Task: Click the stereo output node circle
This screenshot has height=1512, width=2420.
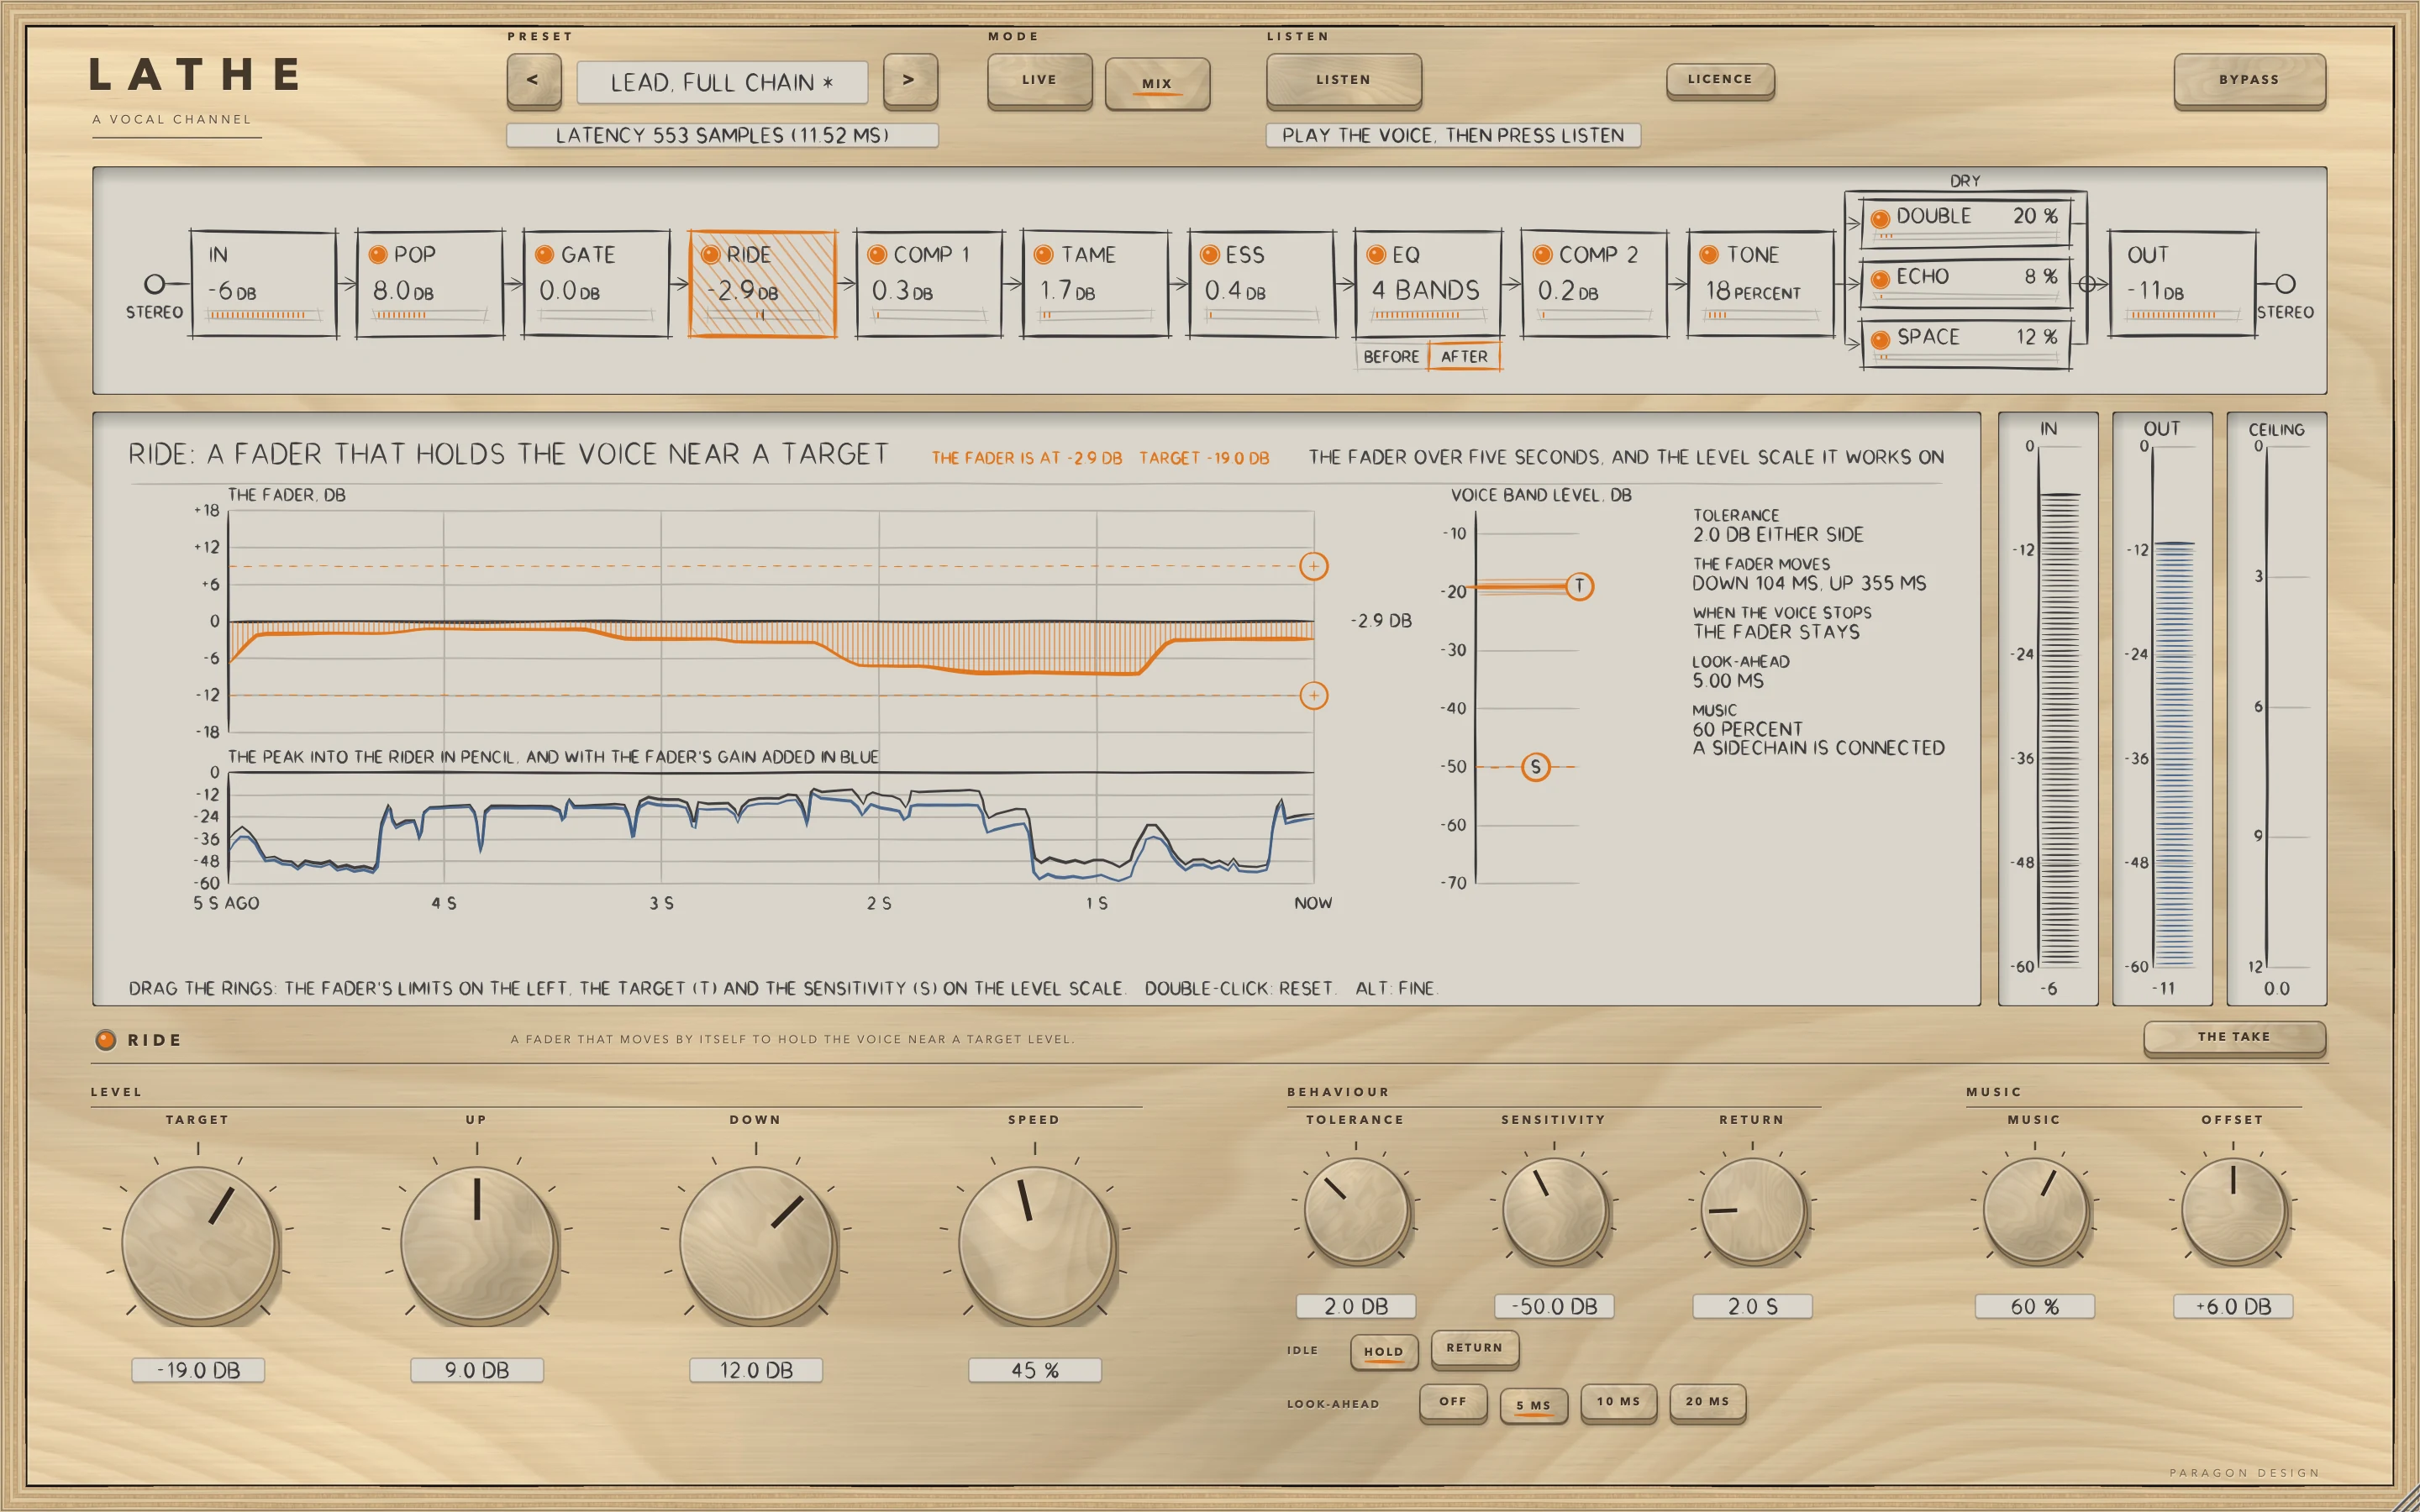Action: [x=2285, y=285]
